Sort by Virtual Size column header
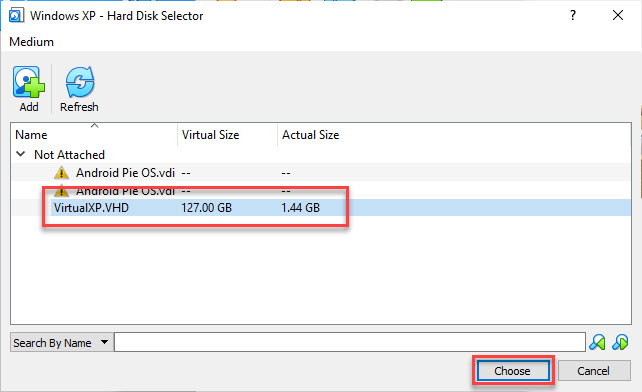The image size is (642, 392). click(227, 135)
